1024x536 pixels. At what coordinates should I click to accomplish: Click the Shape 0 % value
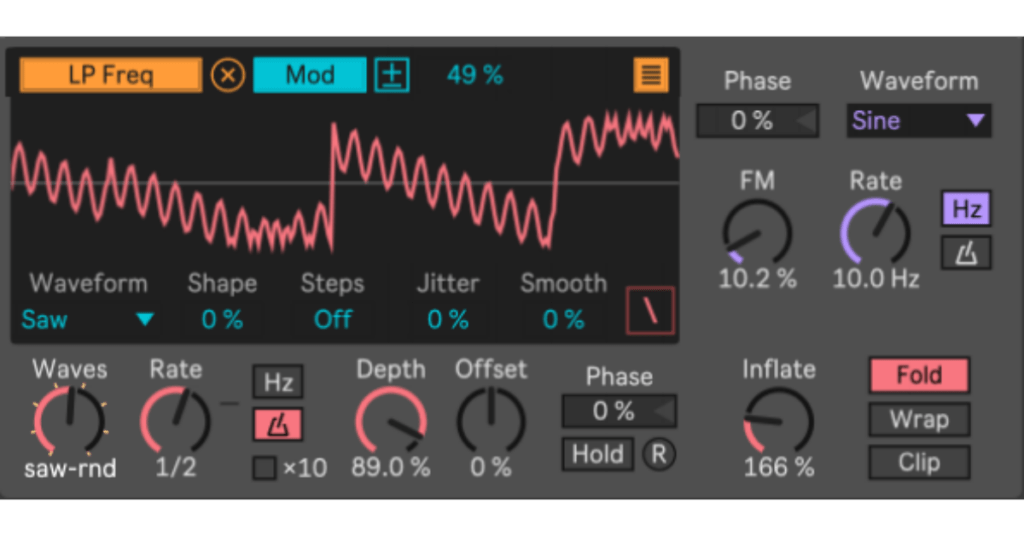click(x=222, y=319)
